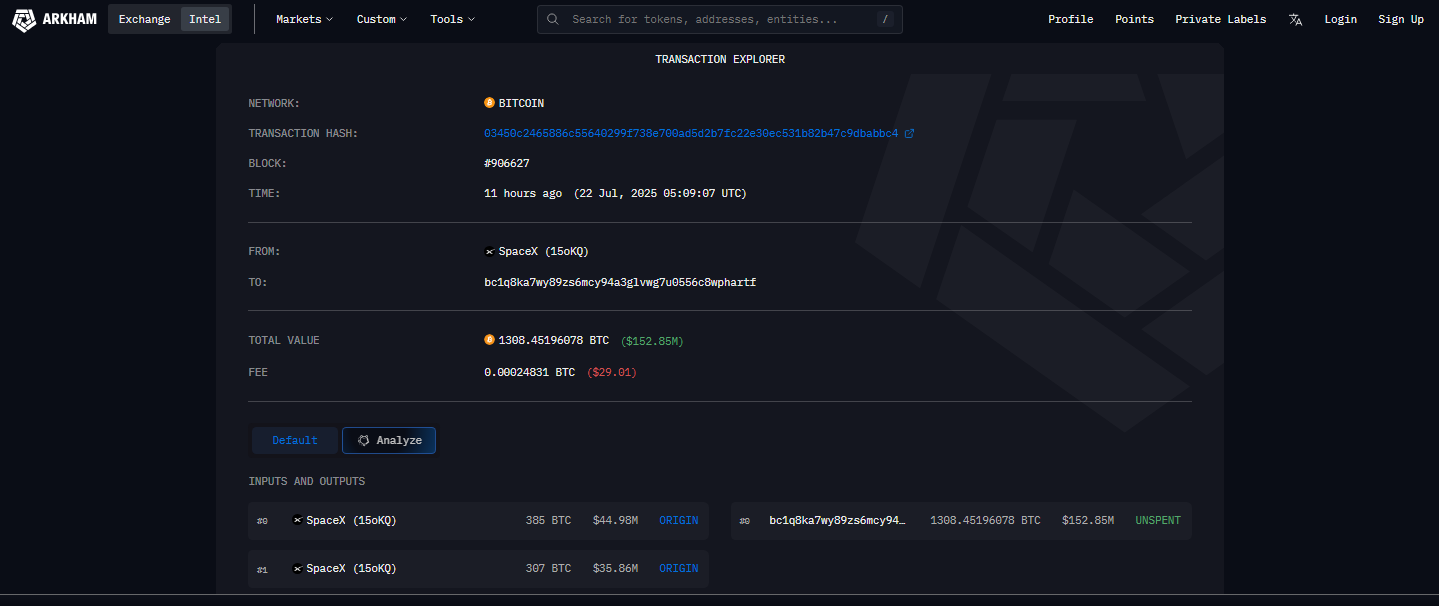Screen dimensions: 1439x606
Task: Select BITCOIN network label
Action: 521,103
